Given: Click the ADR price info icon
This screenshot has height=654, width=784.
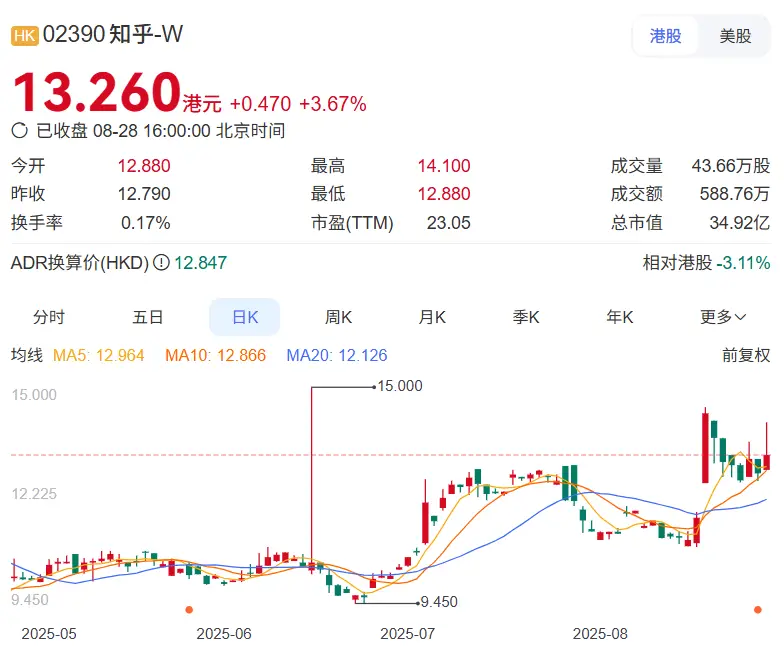Looking at the screenshot, I should click(x=161, y=262).
